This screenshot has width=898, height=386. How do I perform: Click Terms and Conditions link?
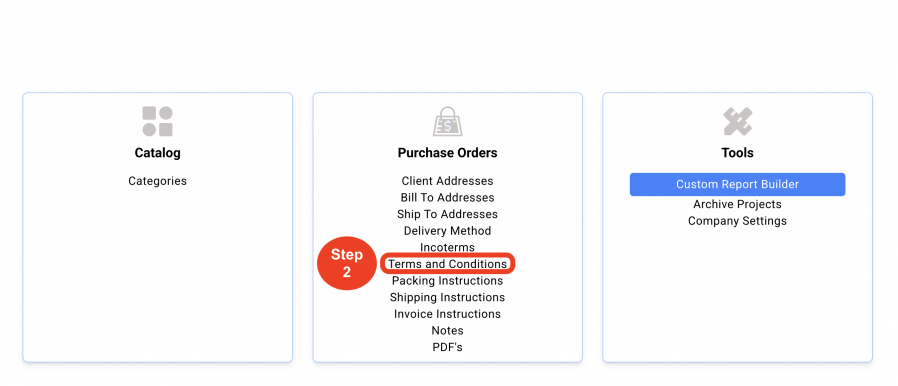[447, 264]
